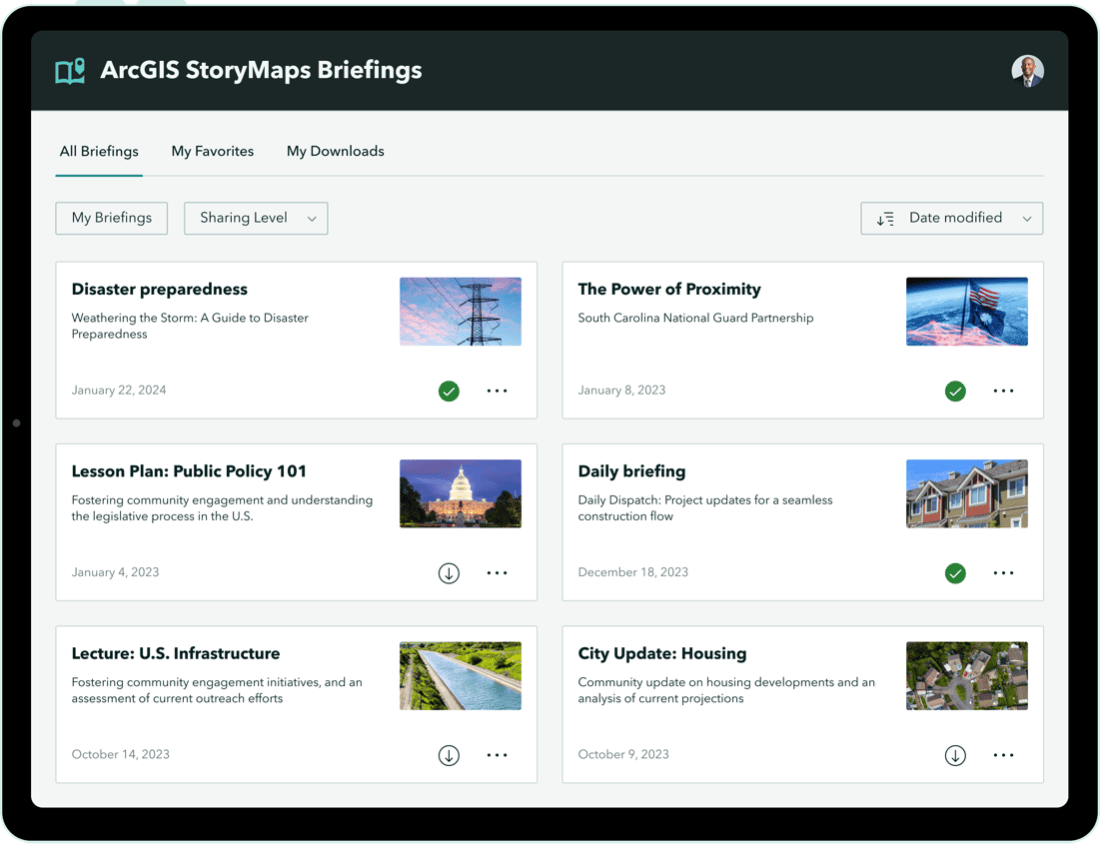
Task: Toggle downloaded checkmark on Disaster preparedness
Action: (449, 391)
